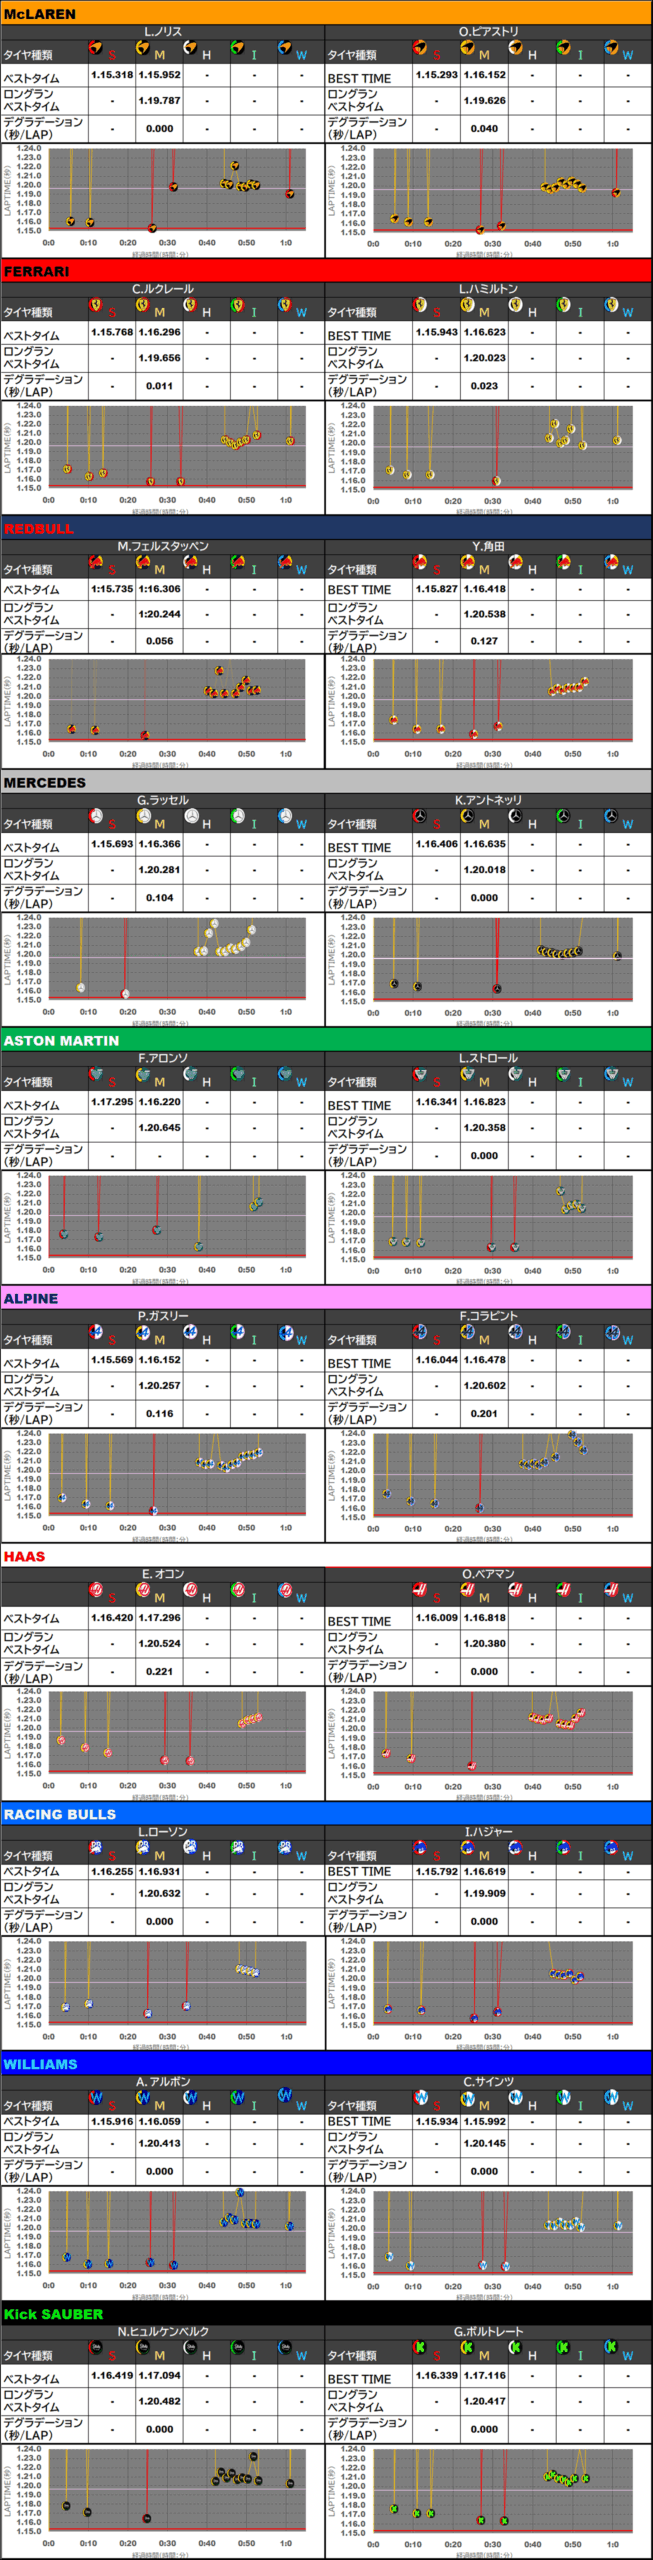Click Russell's Soft Mercedes tyre icon
This screenshot has width=653, height=2560.
(96, 817)
